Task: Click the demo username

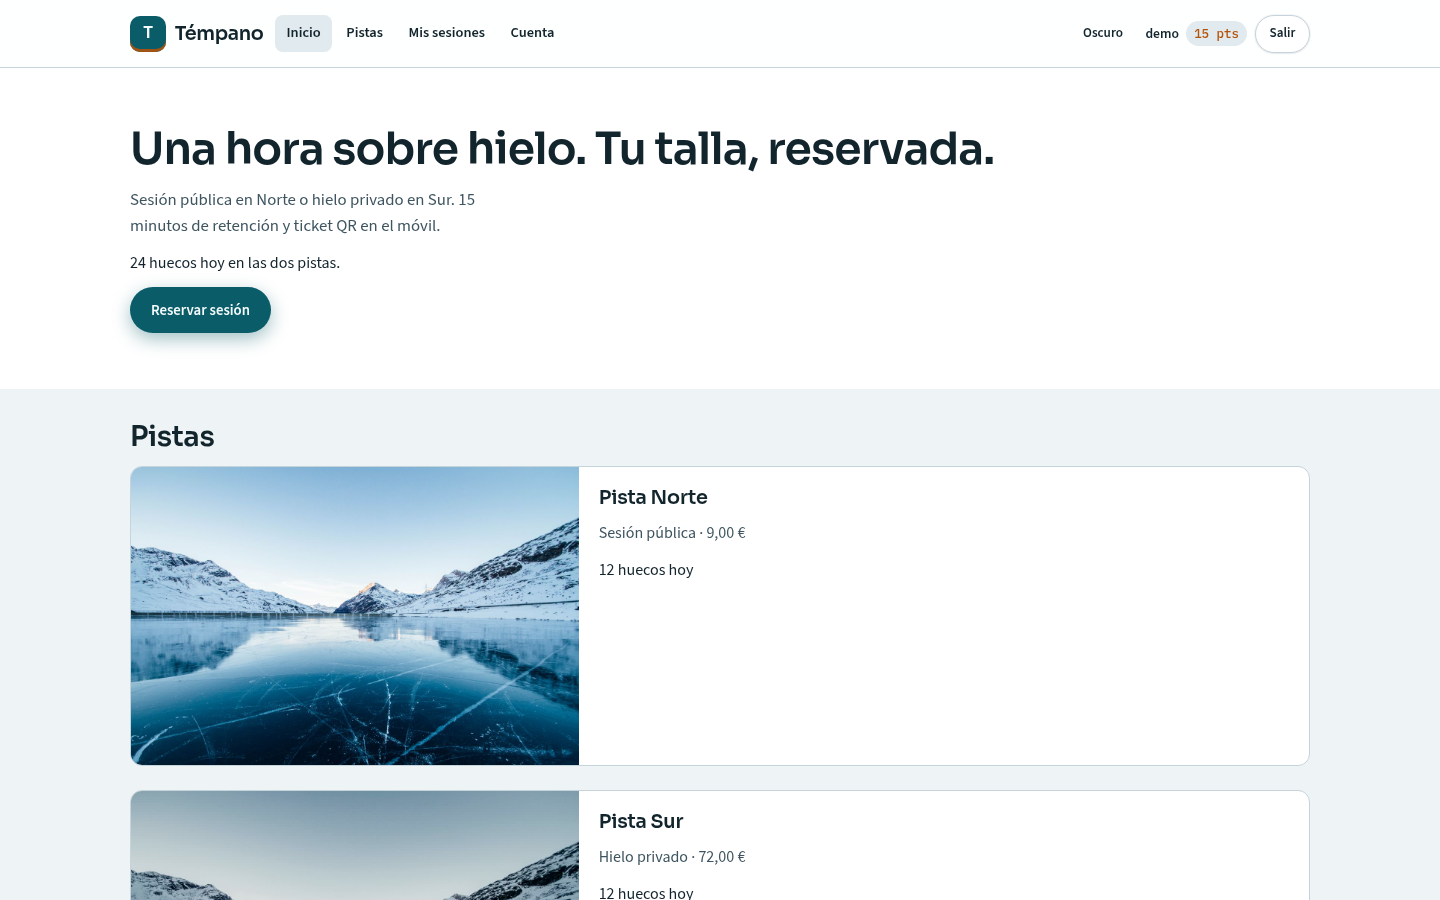Action: 1162,34
